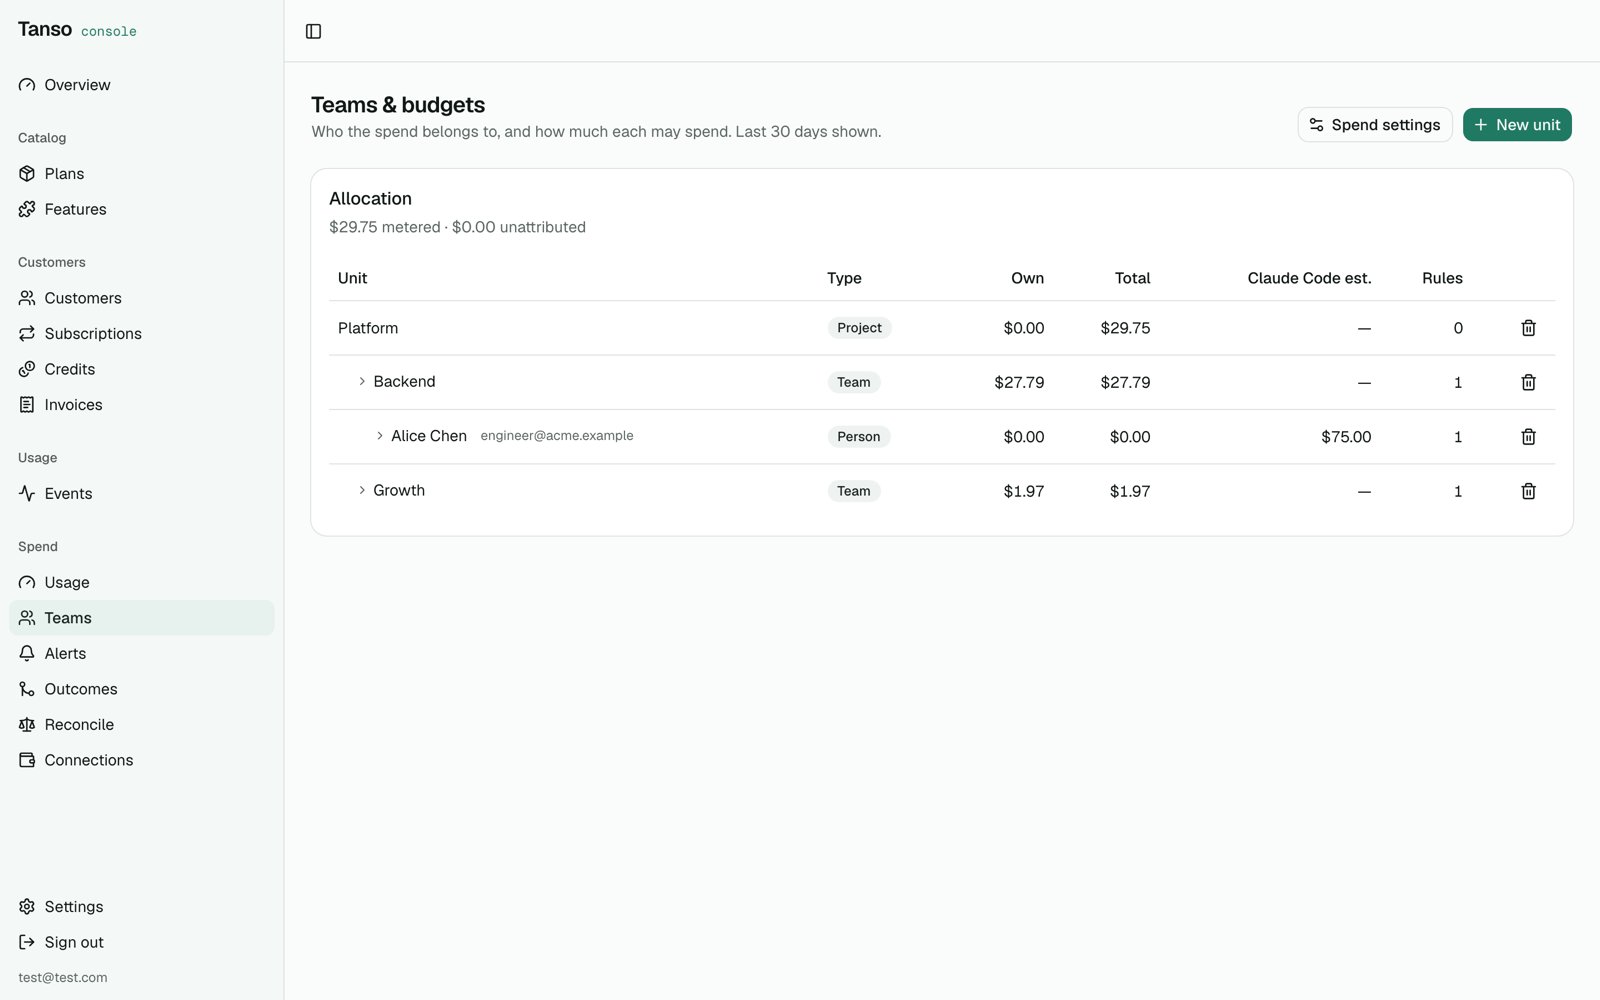
Task: Open the Connections page
Action: coord(142,760)
